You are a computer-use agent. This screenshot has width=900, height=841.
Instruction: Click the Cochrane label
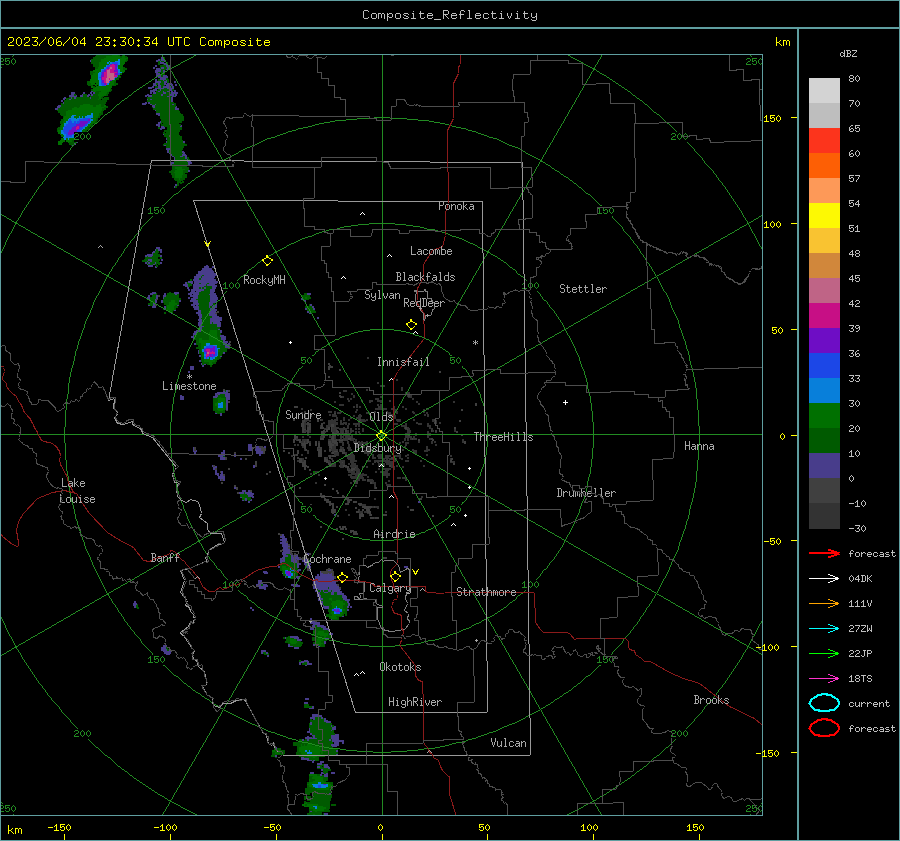click(x=327, y=559)
